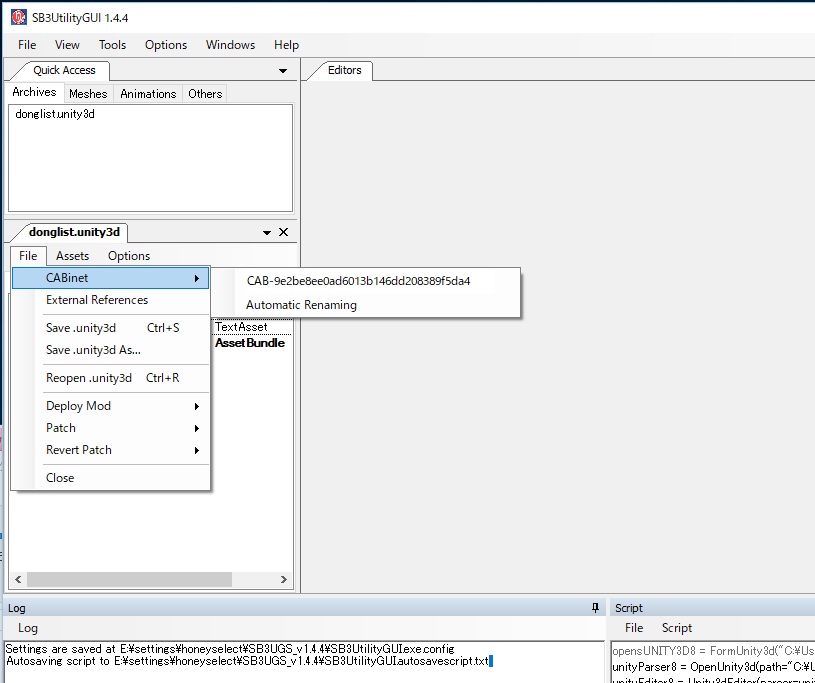Open the Windows menu in the menu bar
815x683 pixels.
pyautogui.click(x=230, y=45)
